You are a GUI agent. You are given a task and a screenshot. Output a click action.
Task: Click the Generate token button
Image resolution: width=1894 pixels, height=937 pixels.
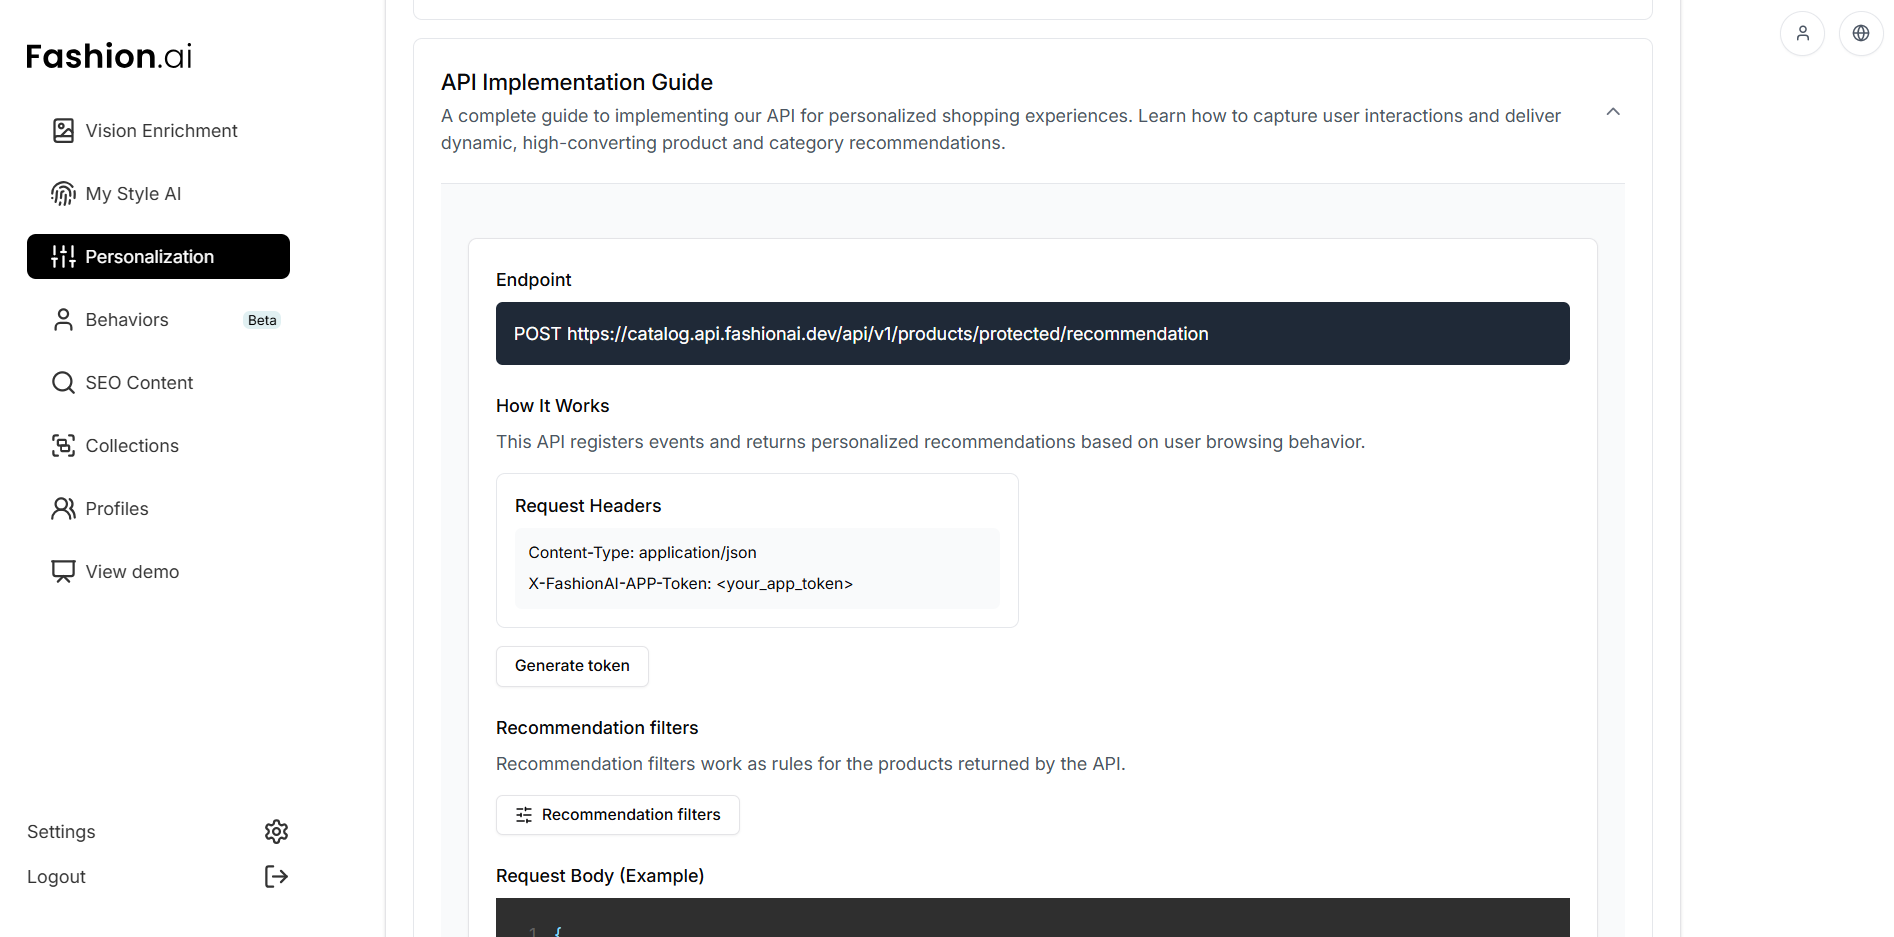click(571, 665)
